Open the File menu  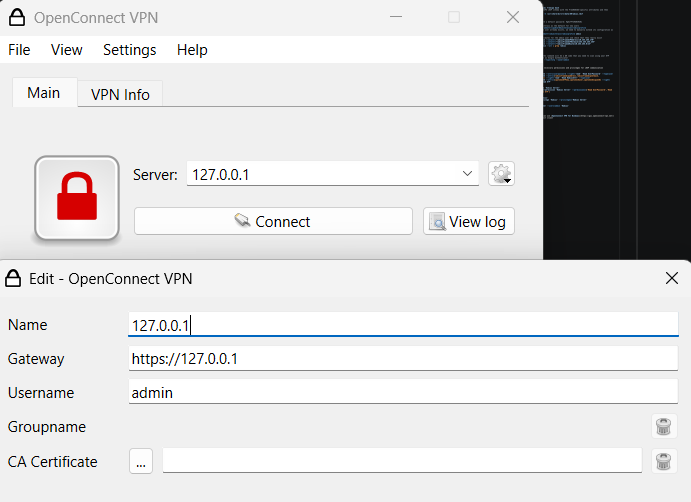tap(19, 50)
